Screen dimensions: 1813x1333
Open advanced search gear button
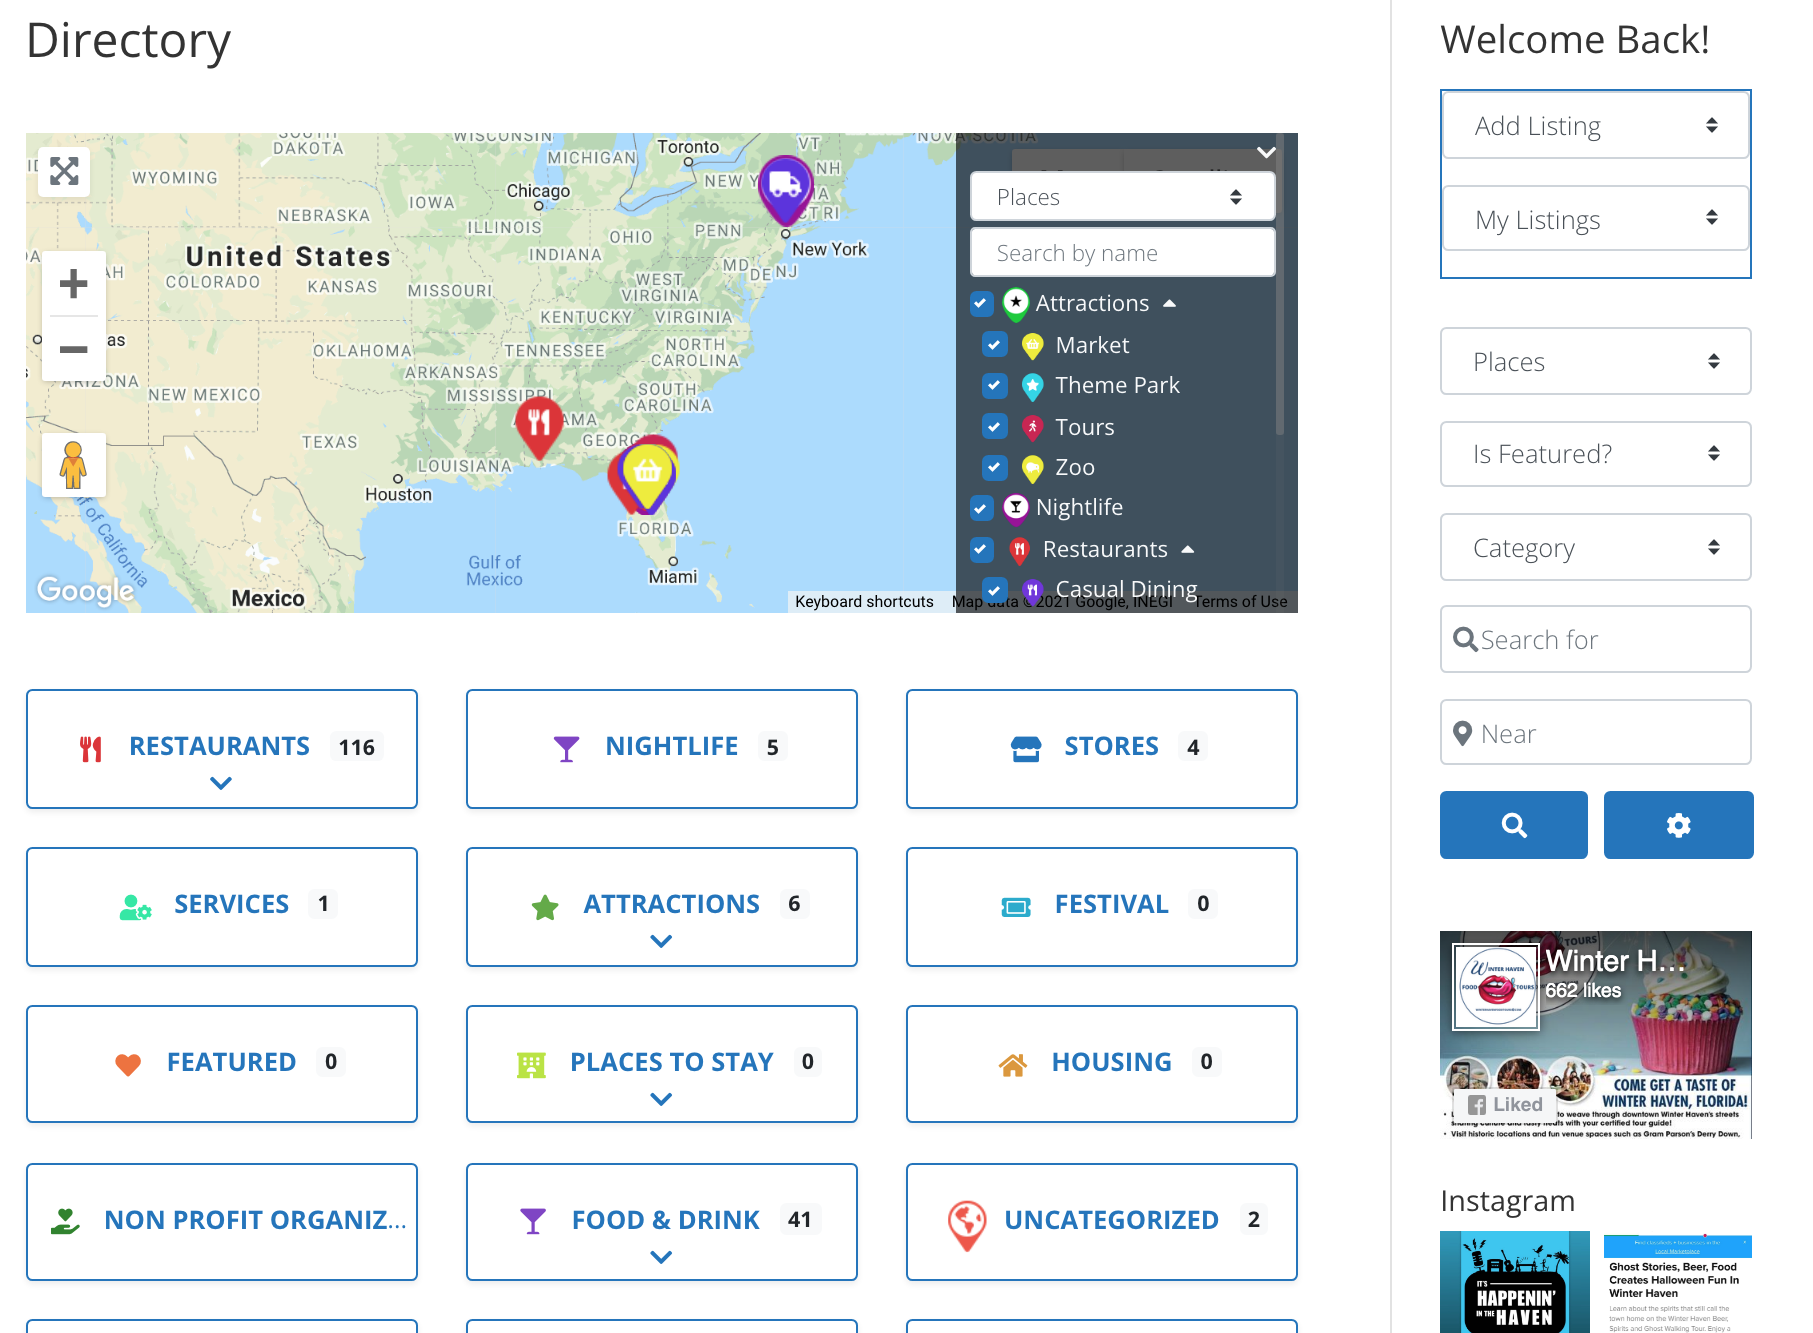pos(1678,825)
